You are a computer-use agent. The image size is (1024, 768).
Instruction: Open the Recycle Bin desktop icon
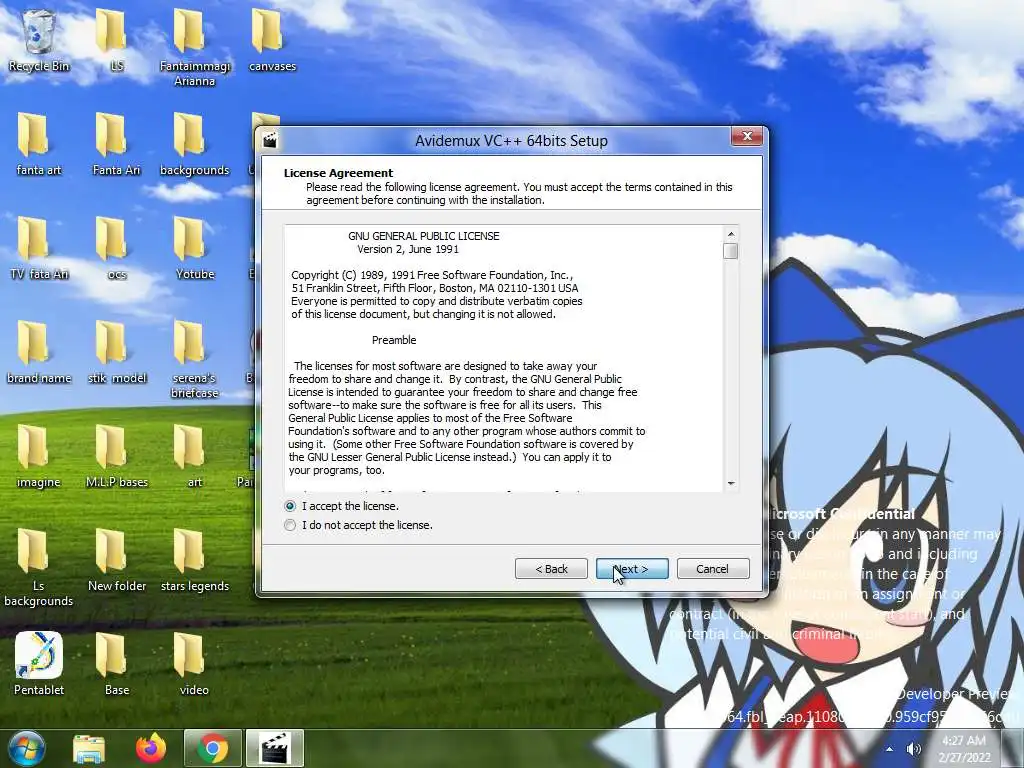click(39, 39)
